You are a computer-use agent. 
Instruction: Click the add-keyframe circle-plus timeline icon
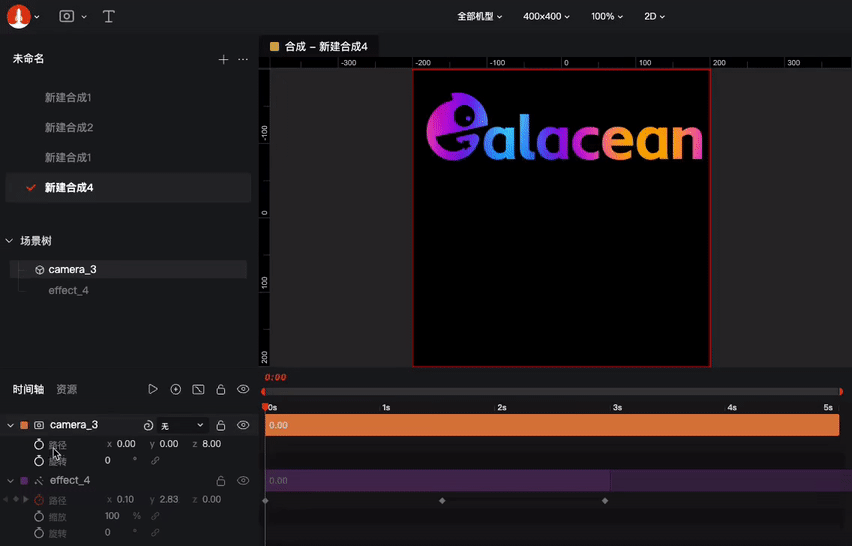176,389
